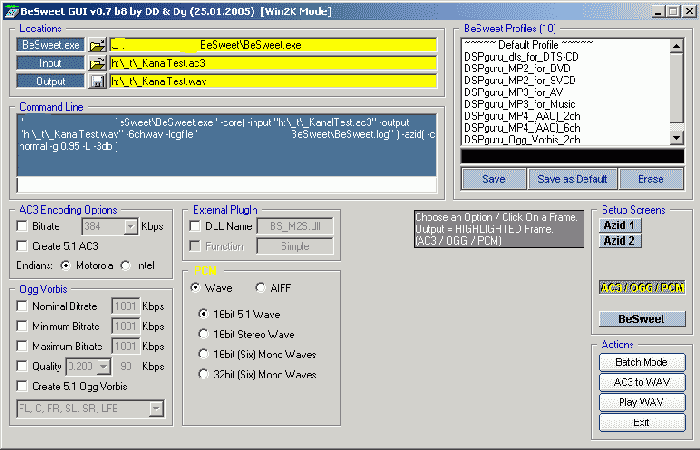
Task: Click the Output save disk icon
Action: click(x=97, y=81)
